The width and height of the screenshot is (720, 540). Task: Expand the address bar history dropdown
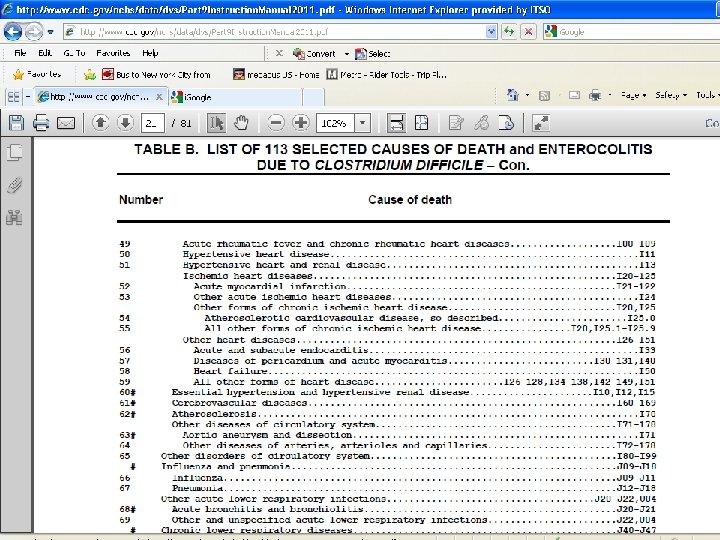(x=491, y=32)
